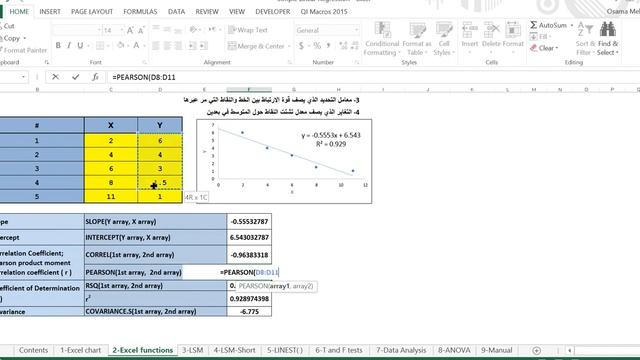Switch to the PAGE LAYOUT ribbon tab
Screen dimensions: 640x360
pos(92,11)
